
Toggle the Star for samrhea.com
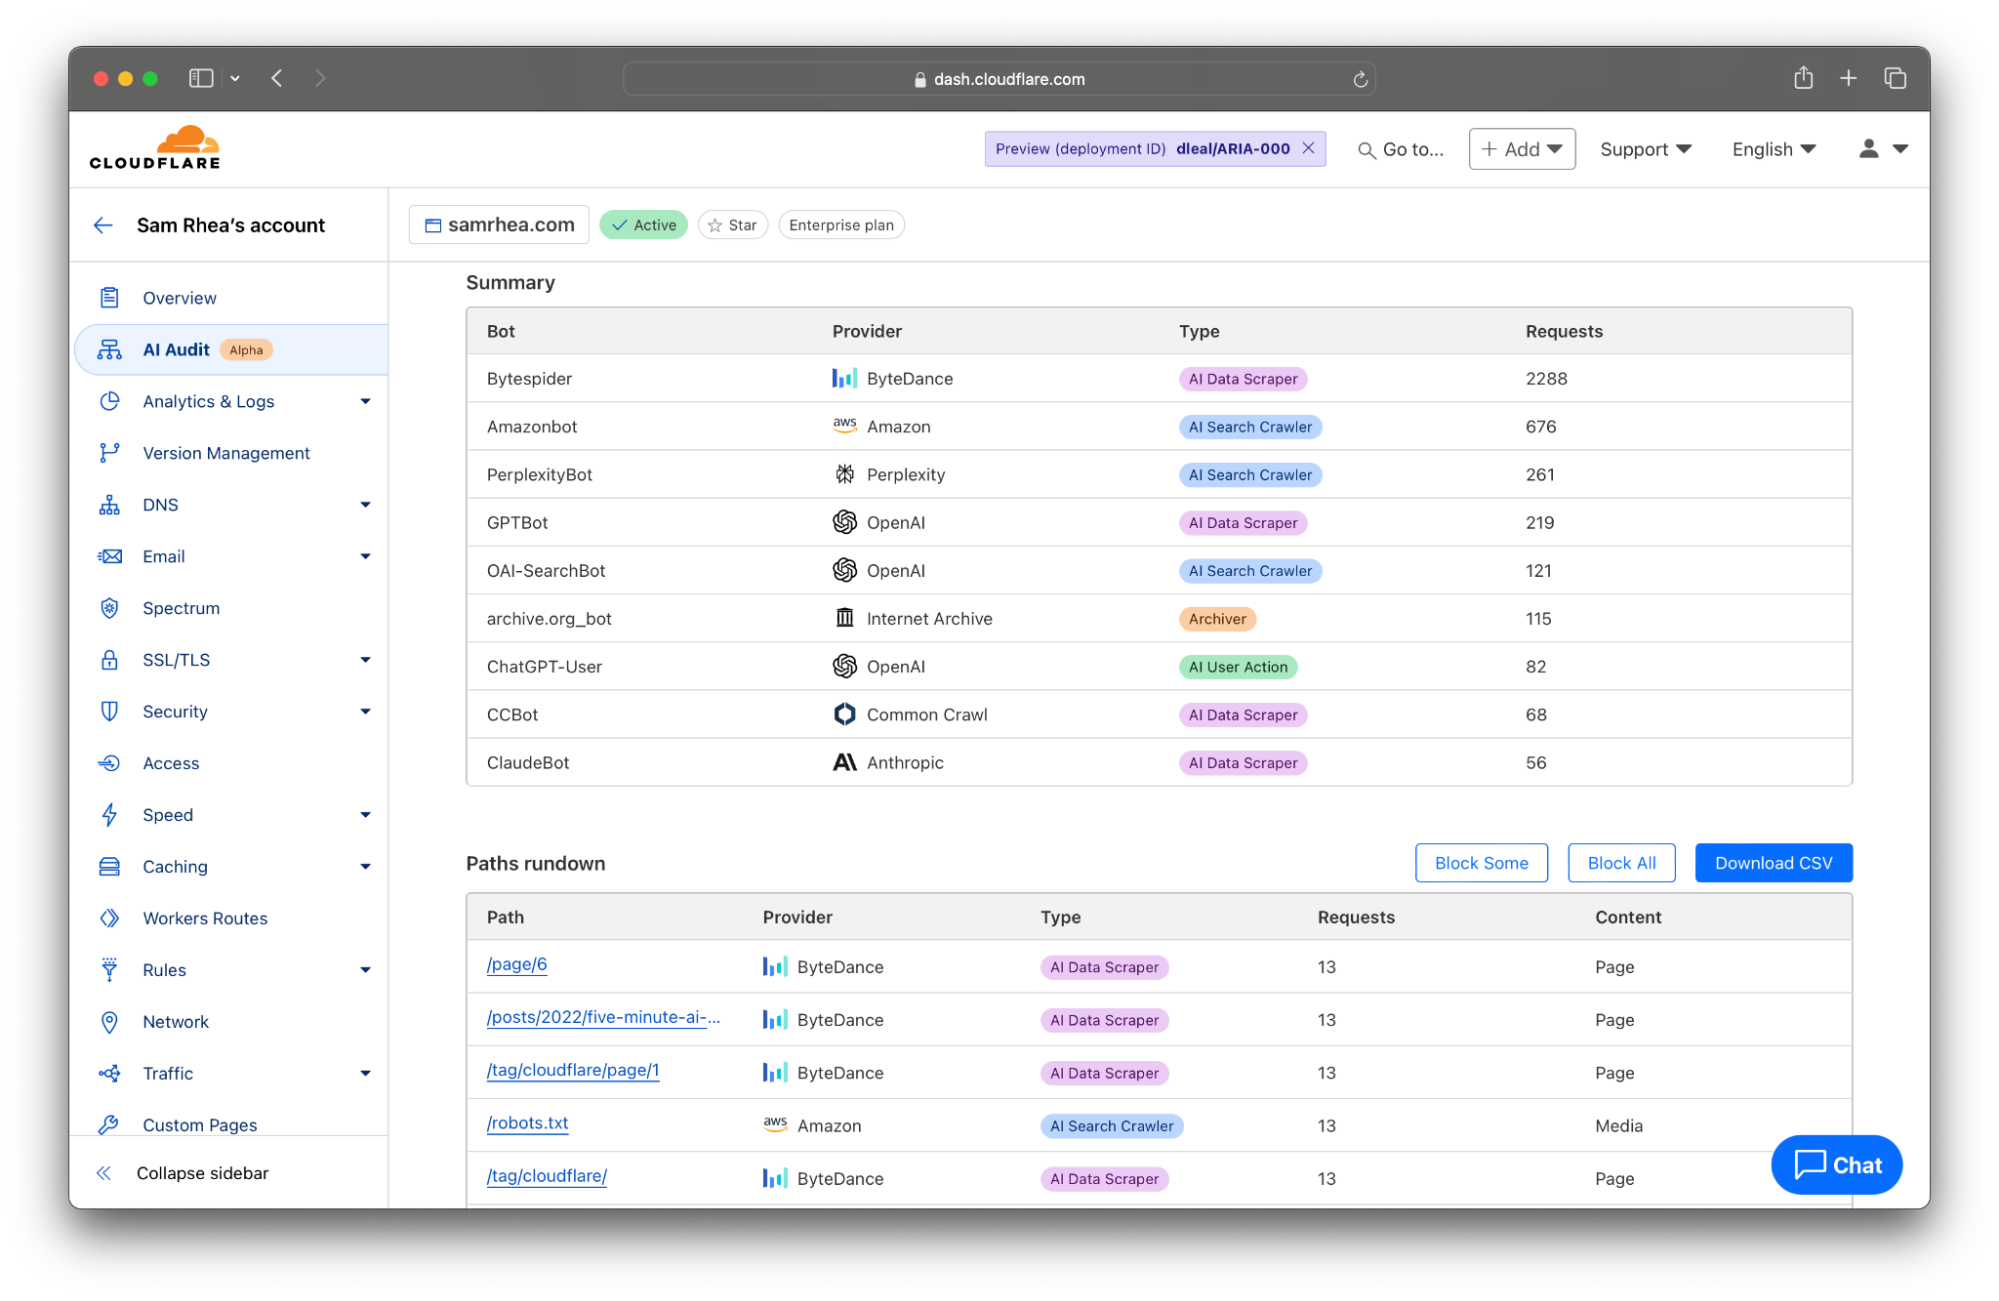click(732, 224)
